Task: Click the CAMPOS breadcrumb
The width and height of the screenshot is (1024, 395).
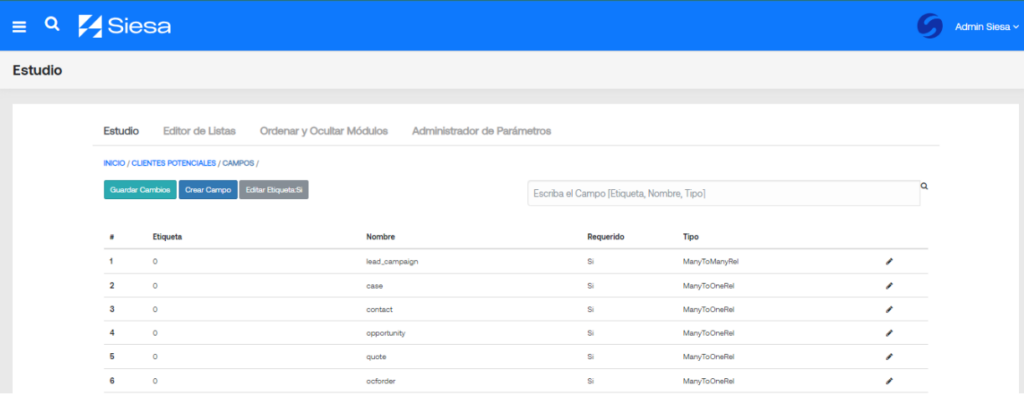Action: (238, 163)
